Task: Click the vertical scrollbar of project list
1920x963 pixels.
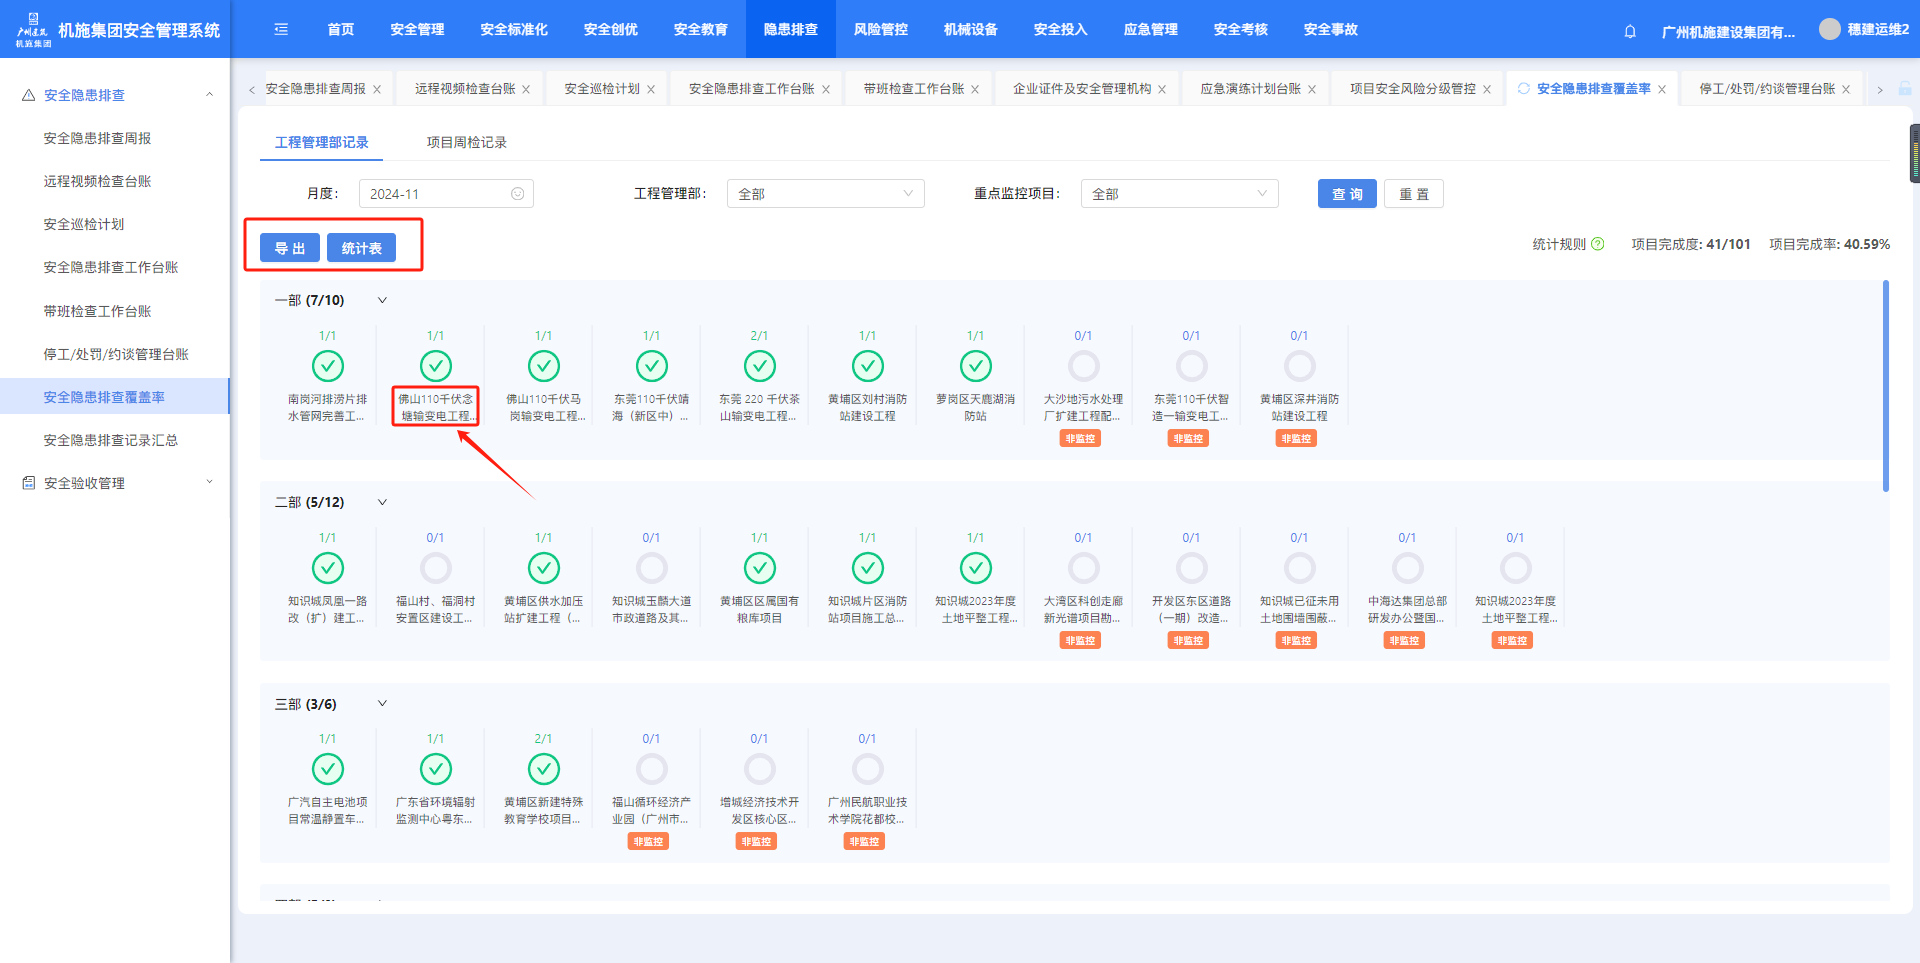Action: 1885,386
